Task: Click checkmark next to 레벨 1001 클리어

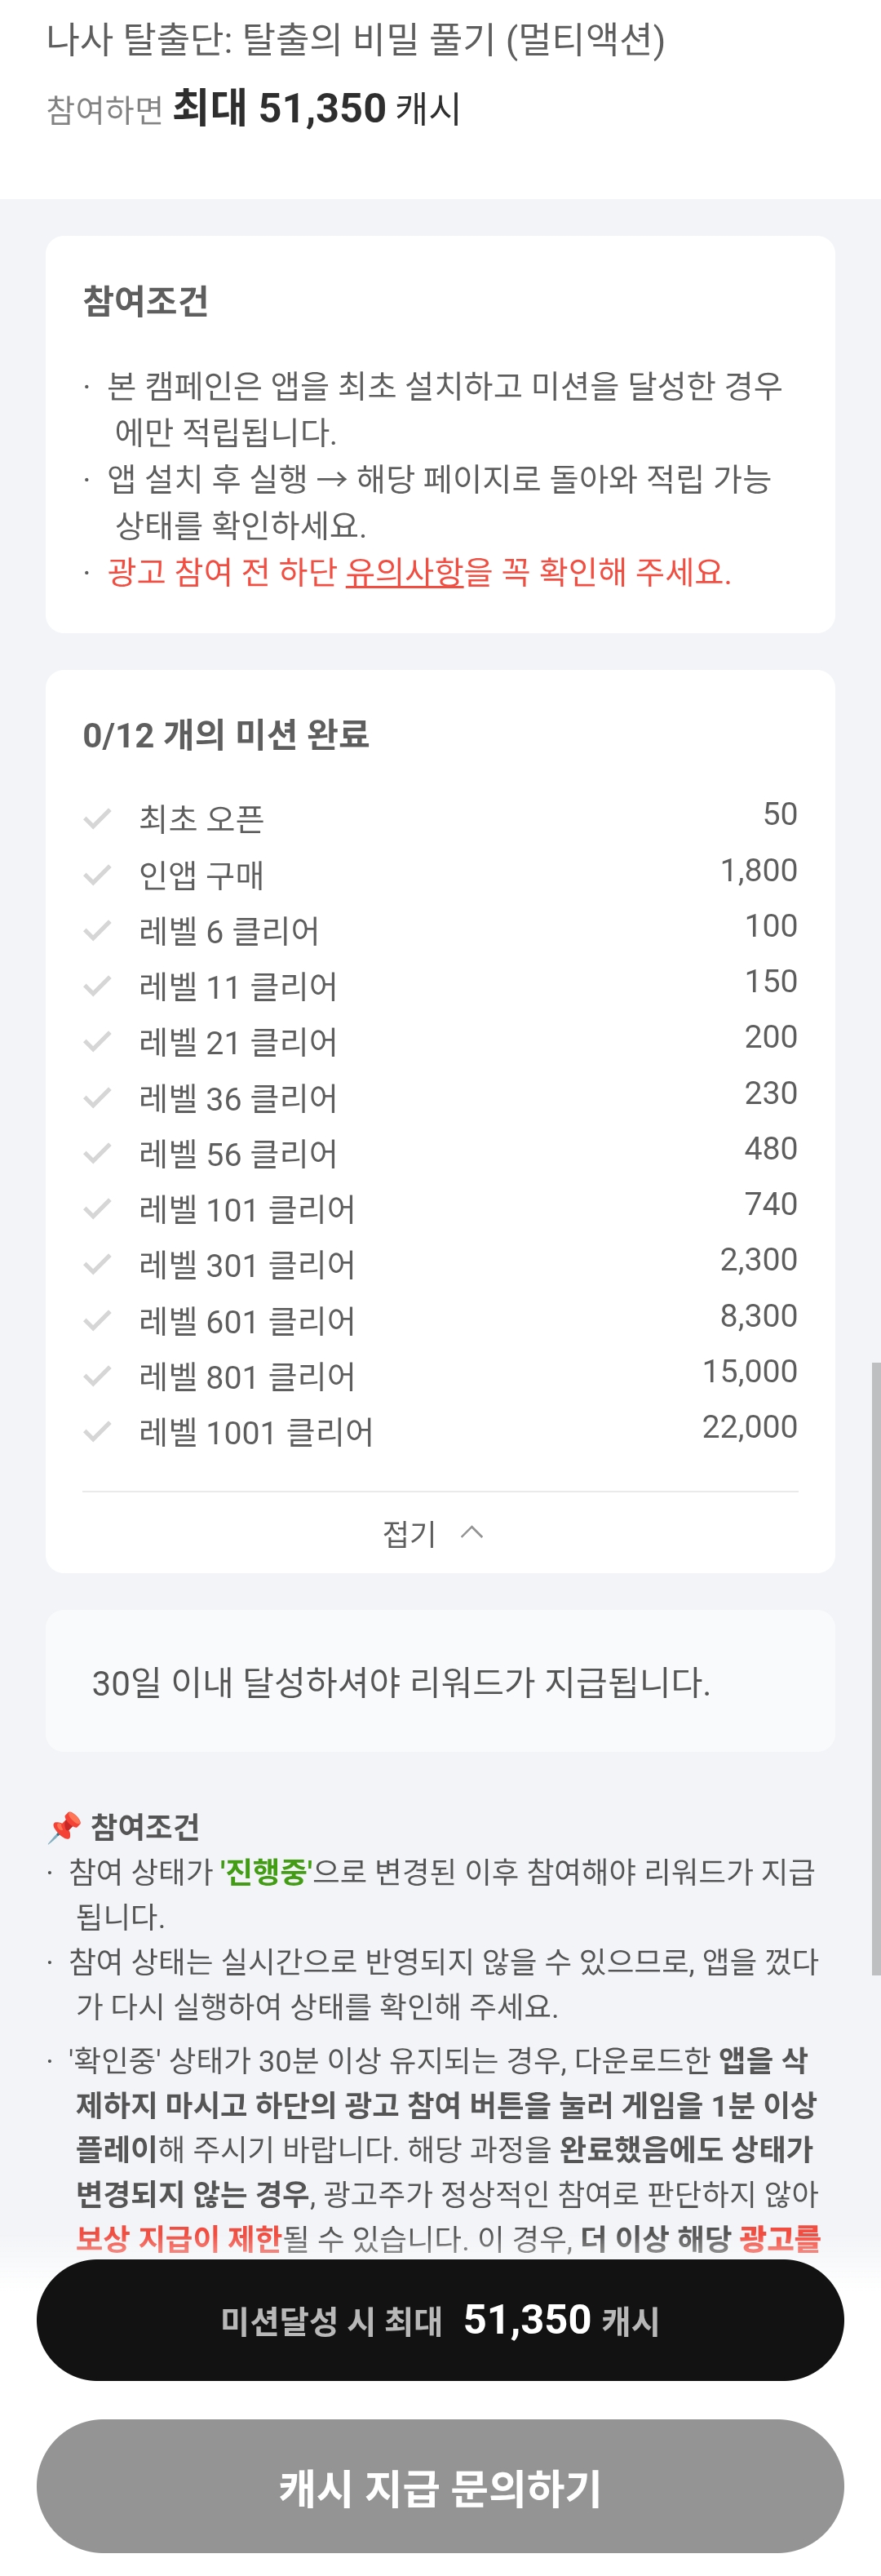Action: click(97, 1433)
